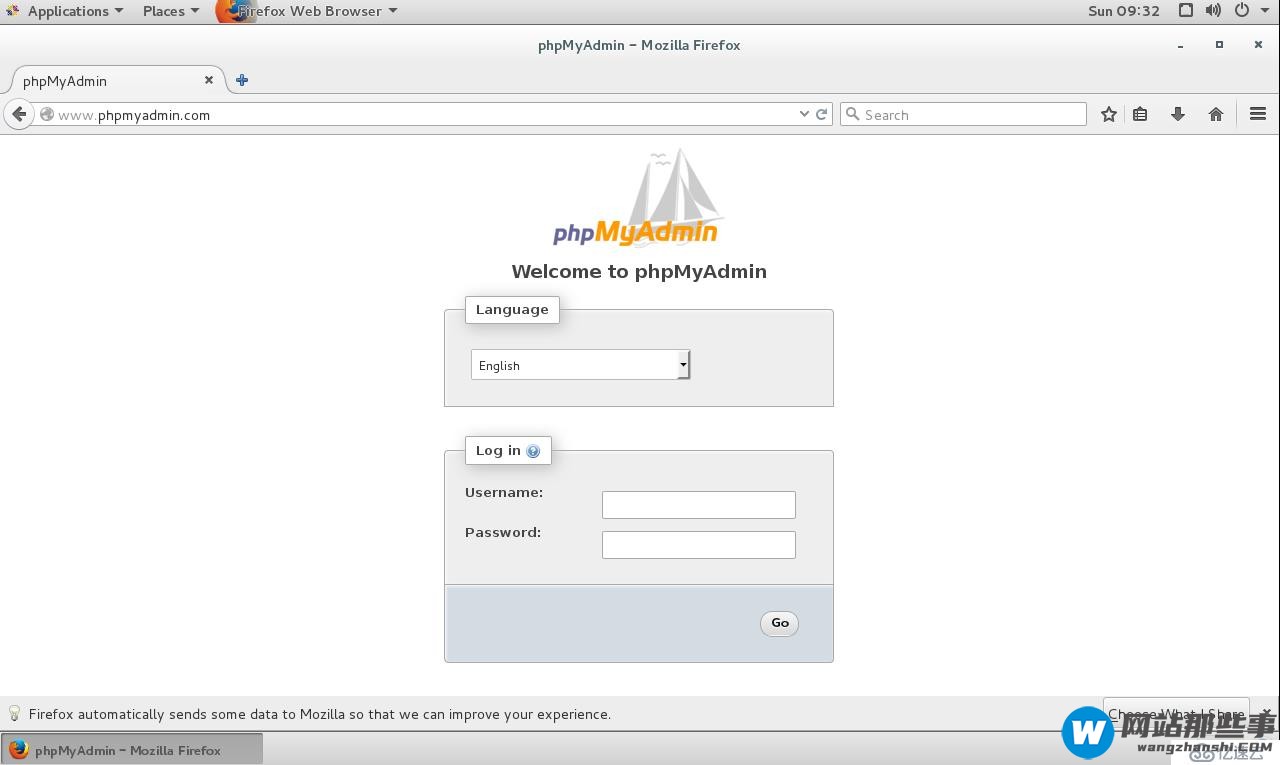Open the English language dropdown
Viewport: 1280px width, 765px height.
tap(581, 365)
